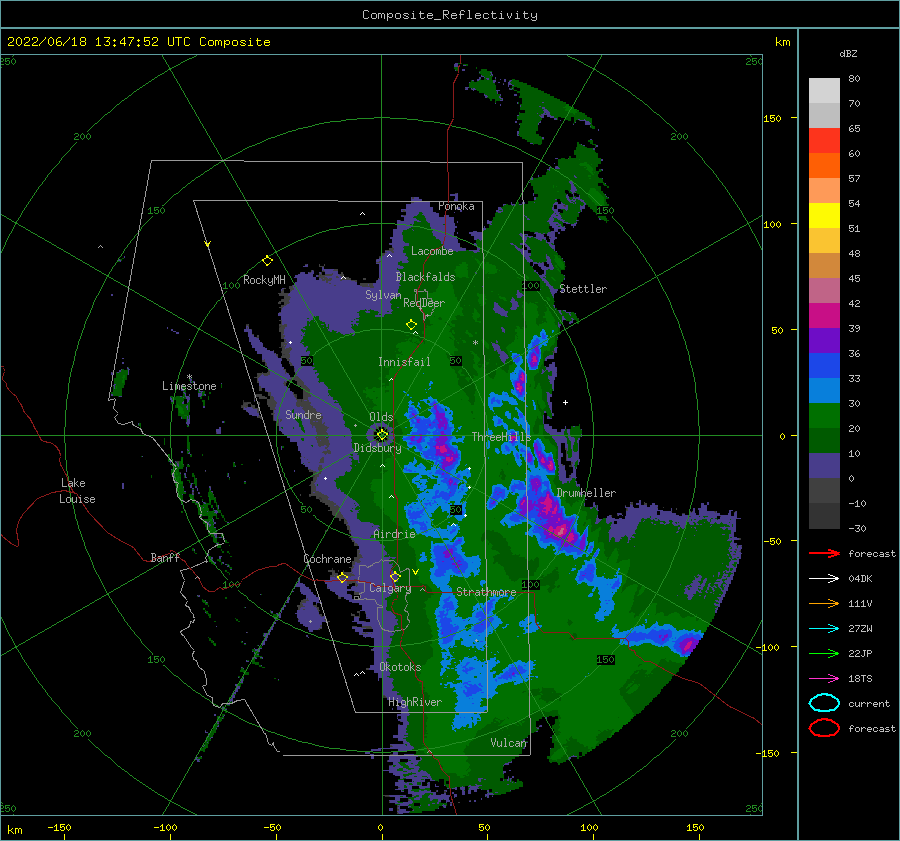
Task: Click the dBZ legend heading
Action: point(848,53)
